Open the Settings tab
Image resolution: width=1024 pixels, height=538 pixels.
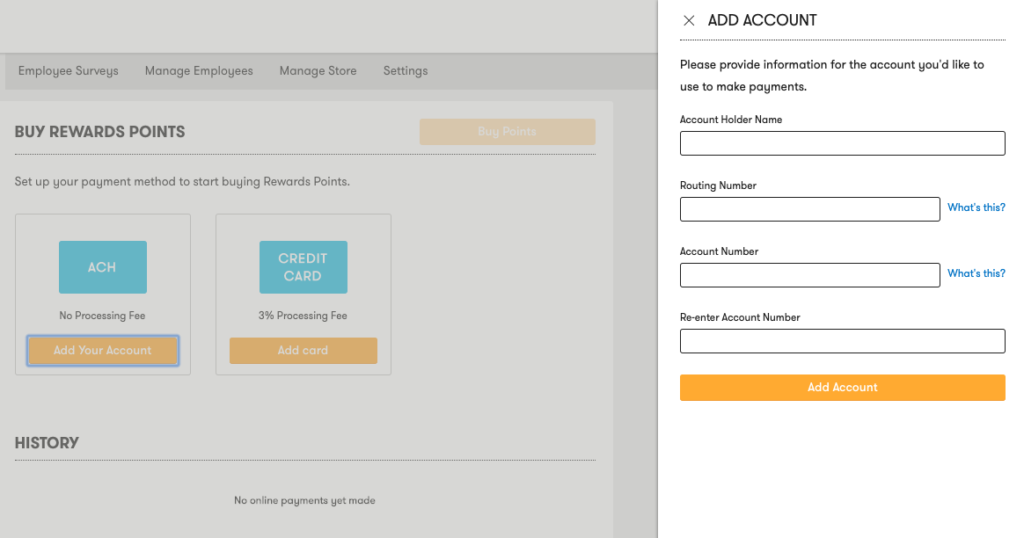[406, 71]
